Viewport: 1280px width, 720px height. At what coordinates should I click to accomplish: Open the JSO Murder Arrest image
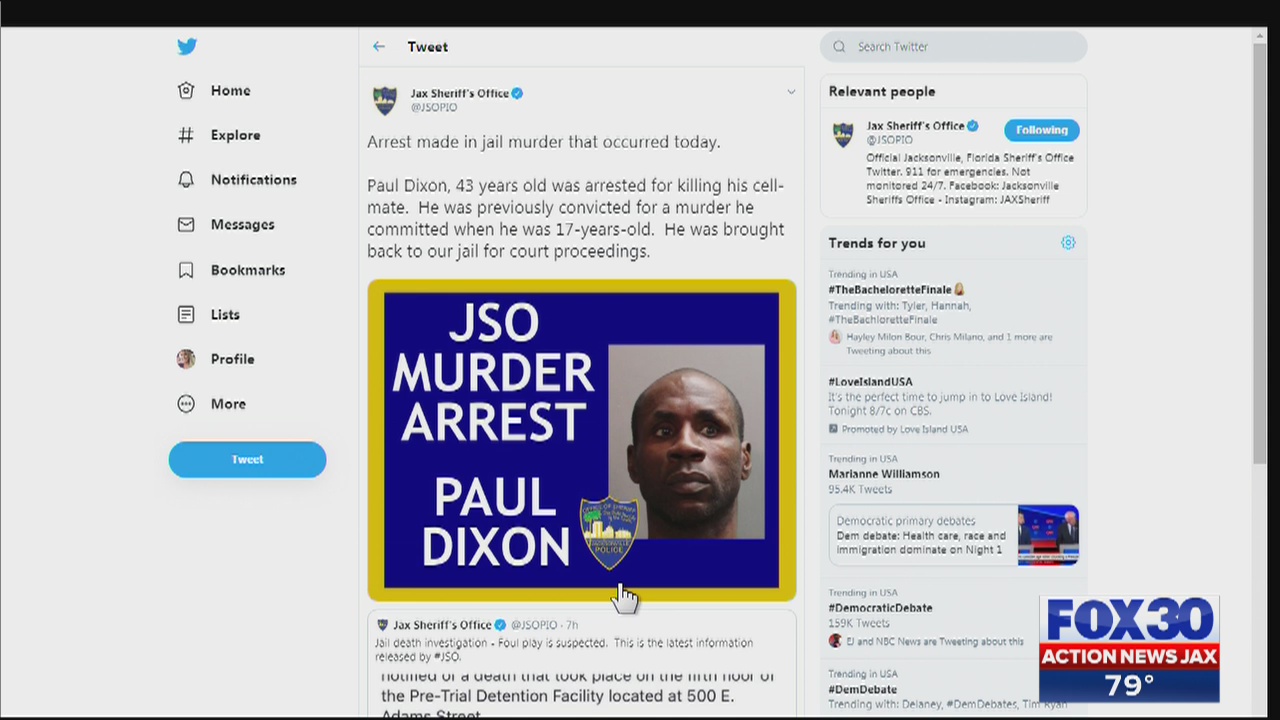(582, 440)
